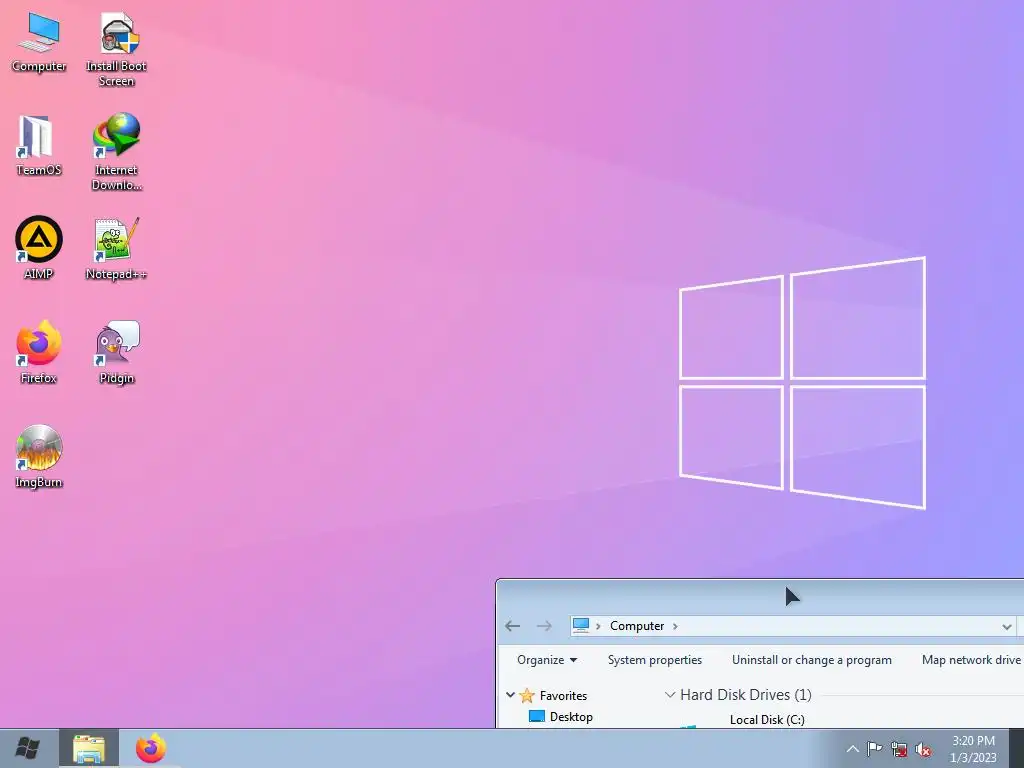Click the File Explorer taskbar button
The image size is (1024, 768).
89,748
